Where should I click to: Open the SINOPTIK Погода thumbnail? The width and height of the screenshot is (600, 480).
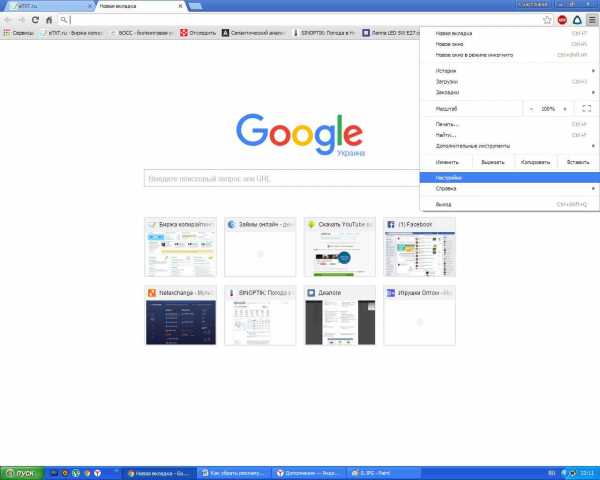[x=260, y=315]
